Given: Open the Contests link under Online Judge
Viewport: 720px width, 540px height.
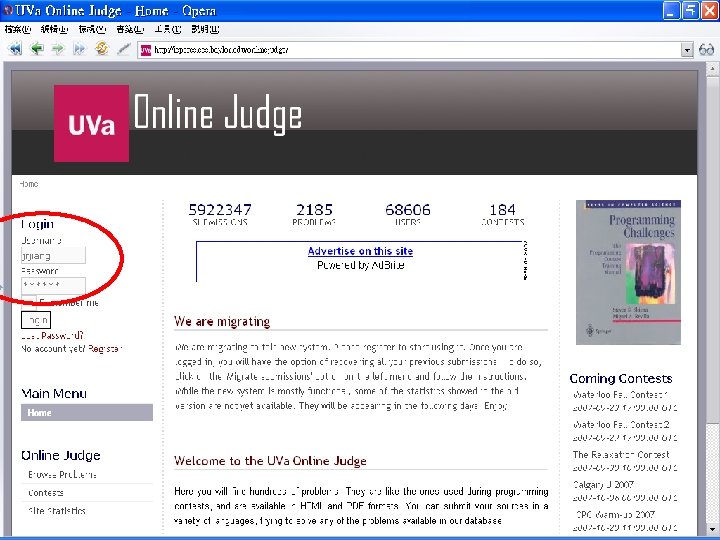Looking at the screenshot, I should (x=45, y=493).
